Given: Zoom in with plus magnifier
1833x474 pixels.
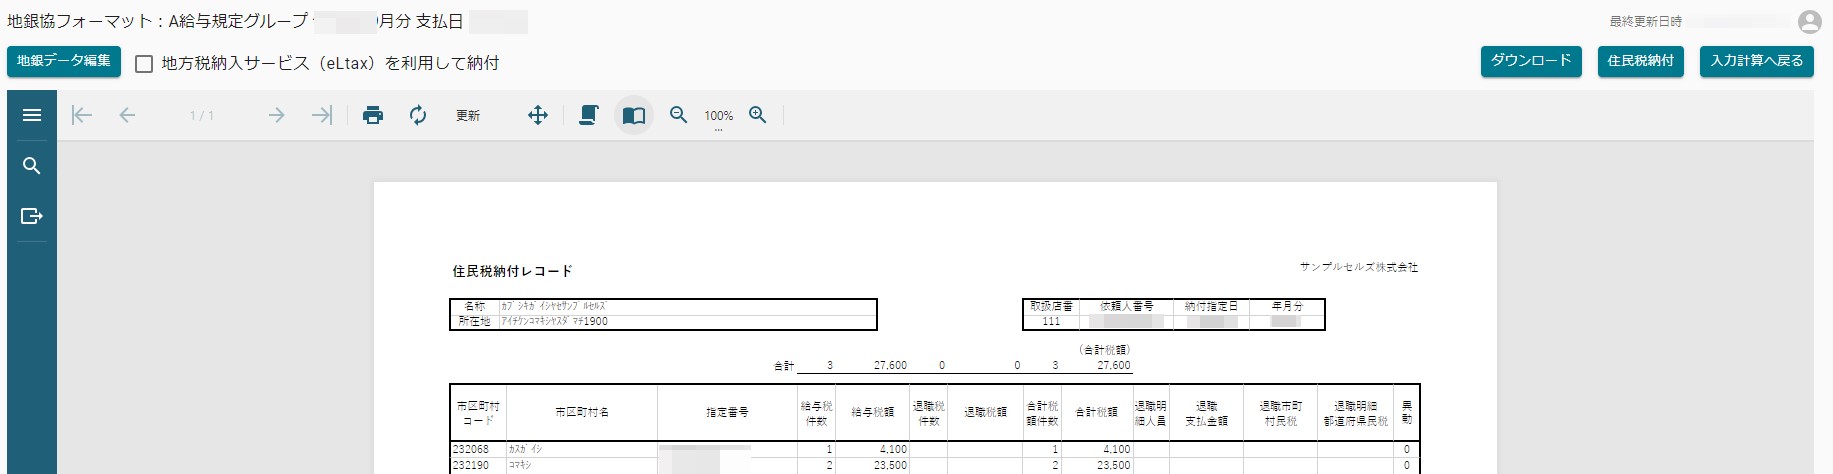Looking at the screenshot, I should coord(758,115).
